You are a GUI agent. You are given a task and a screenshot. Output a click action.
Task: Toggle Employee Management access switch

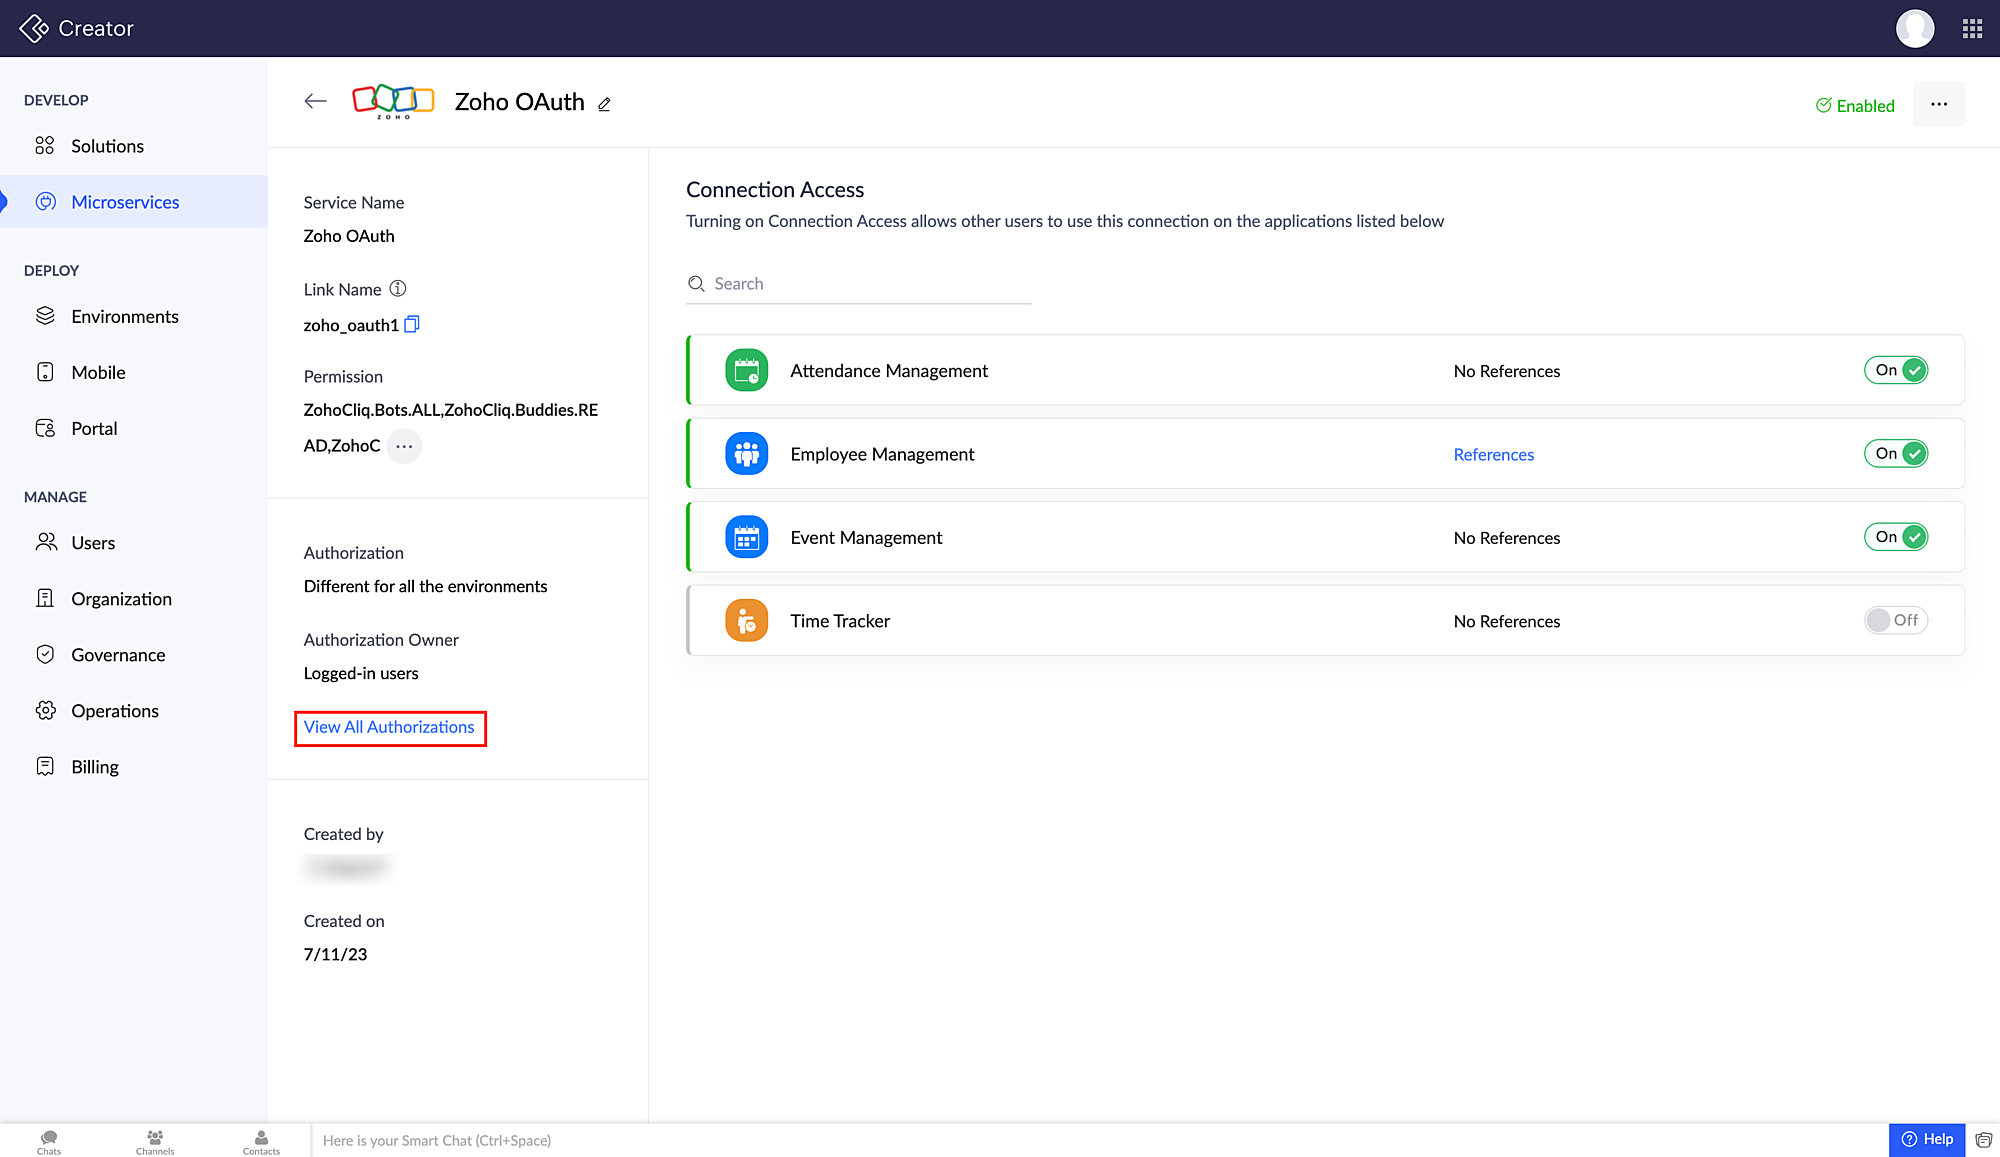pyautogui.click(x=1895, y=453)
